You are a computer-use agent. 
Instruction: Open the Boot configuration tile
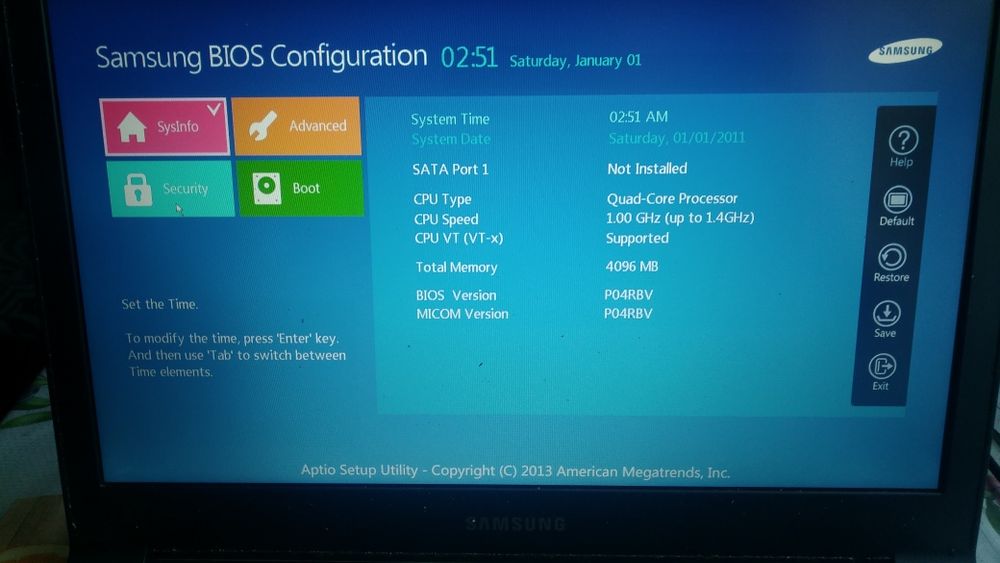tap(300, 187)
